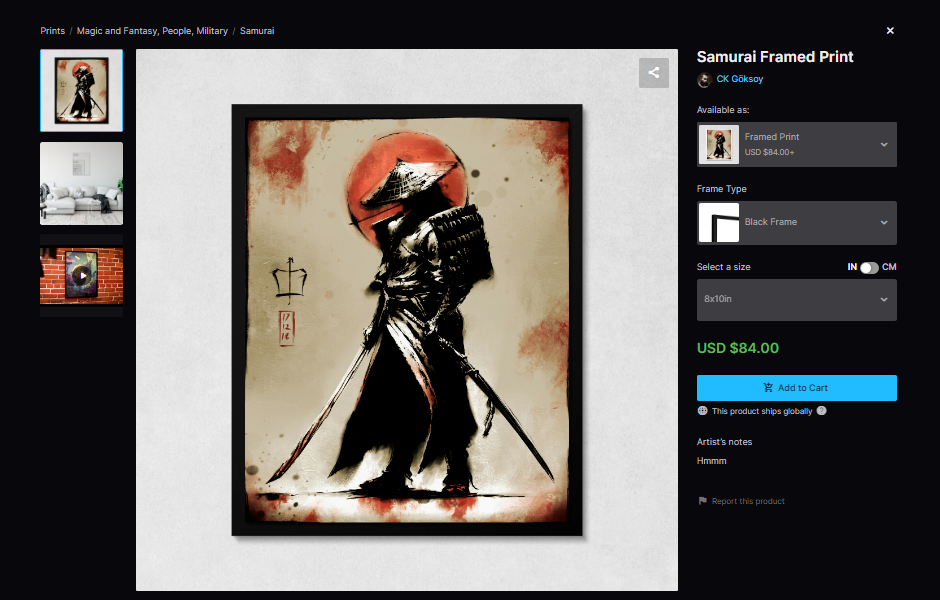
Task: Click the share icon on the print preview
Action: [653, 73]
